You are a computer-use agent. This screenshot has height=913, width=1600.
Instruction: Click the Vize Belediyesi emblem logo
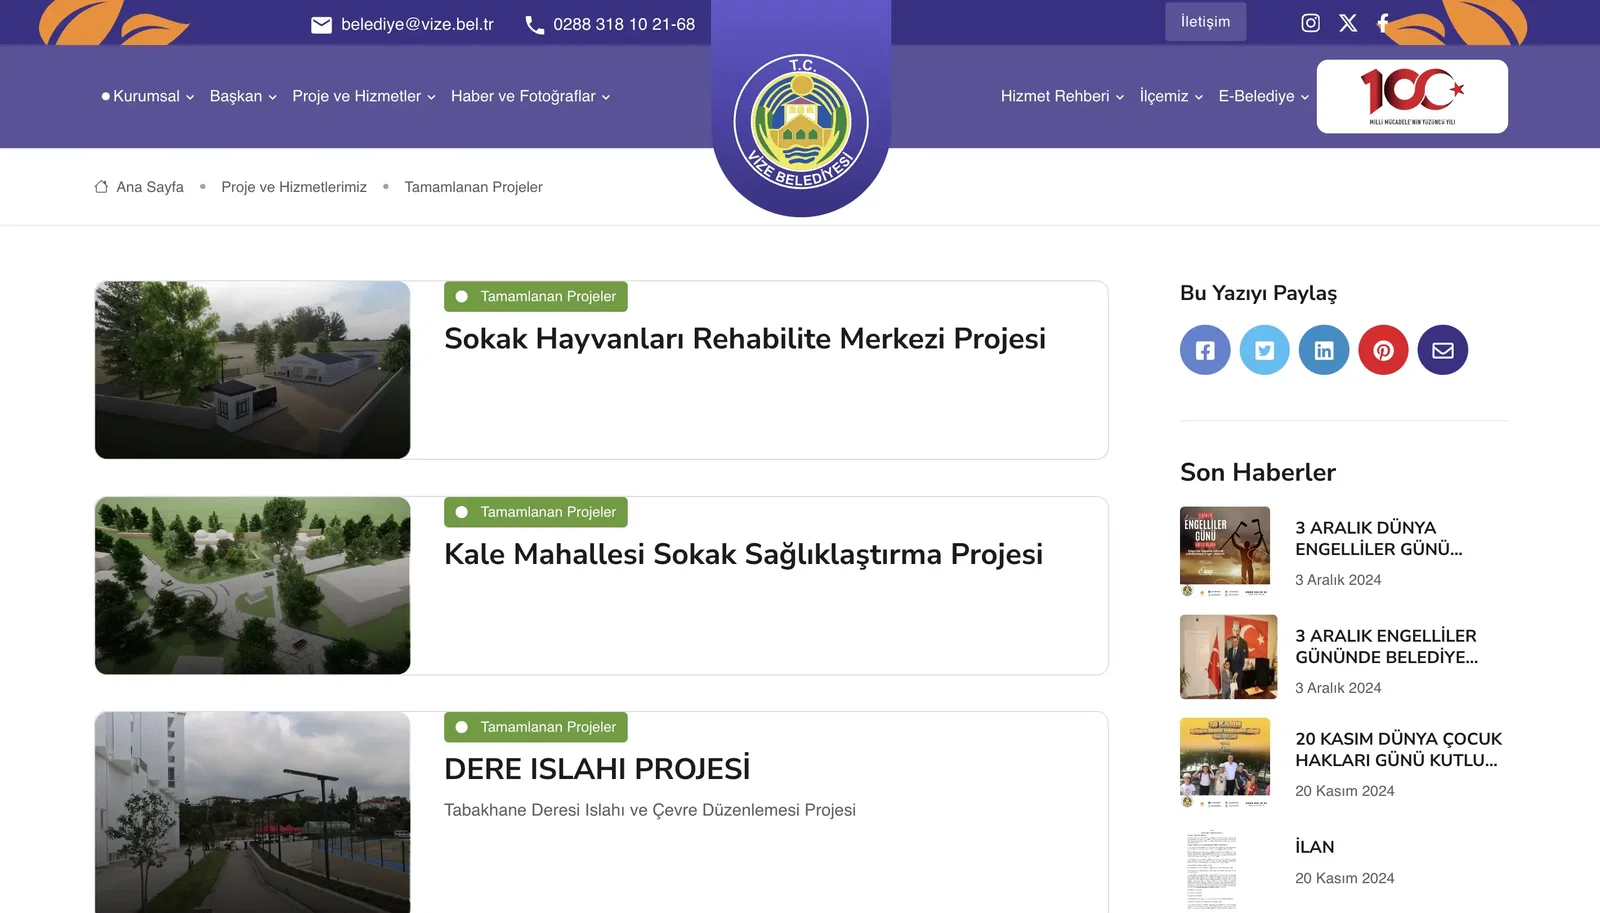pos(801,123)
